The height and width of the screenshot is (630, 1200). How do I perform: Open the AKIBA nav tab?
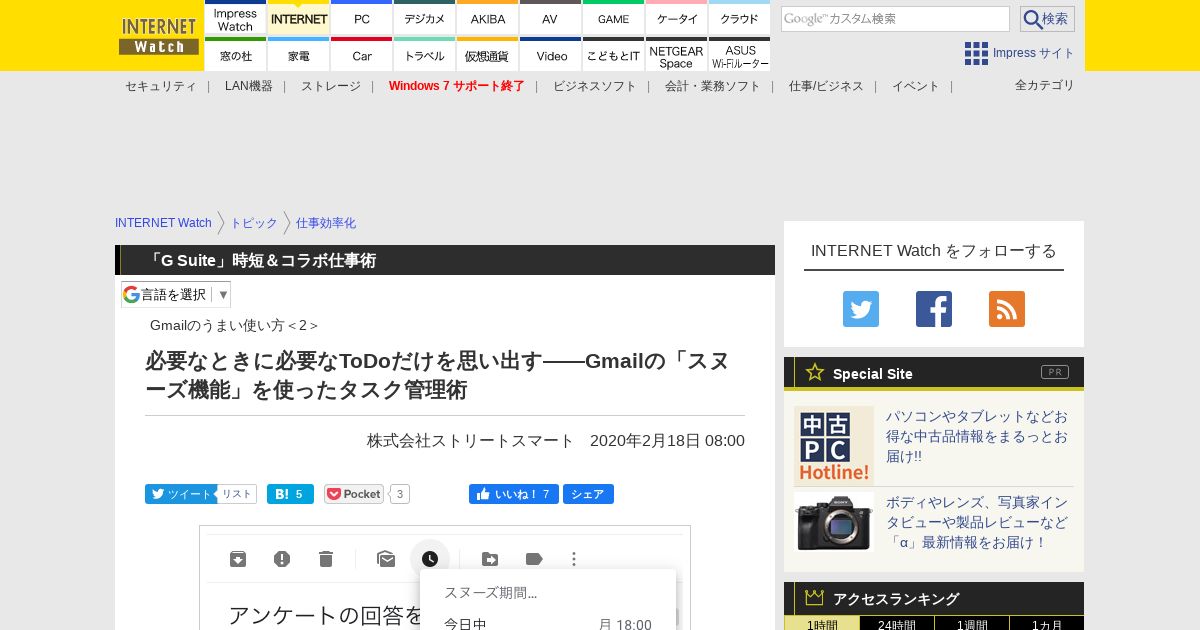tap(488, 18)
